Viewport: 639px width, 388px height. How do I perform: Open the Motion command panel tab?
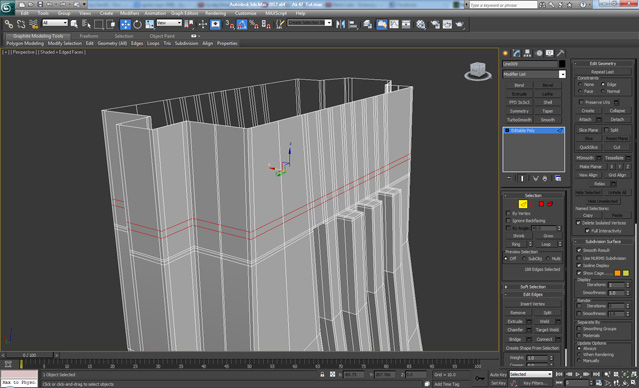[539, 53]
